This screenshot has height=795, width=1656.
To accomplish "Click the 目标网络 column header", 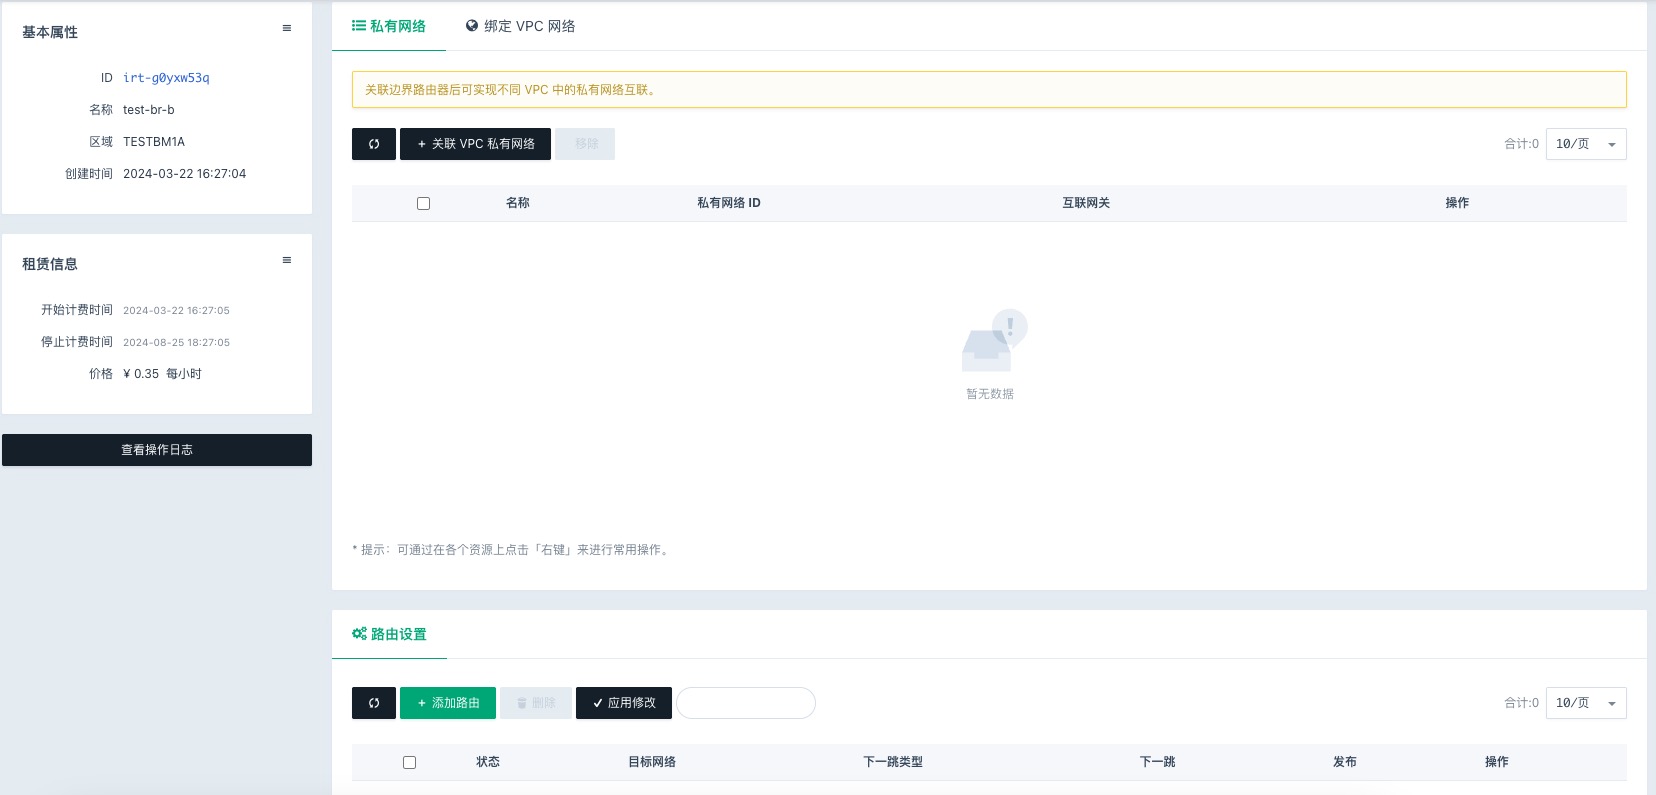I will 652,762.
